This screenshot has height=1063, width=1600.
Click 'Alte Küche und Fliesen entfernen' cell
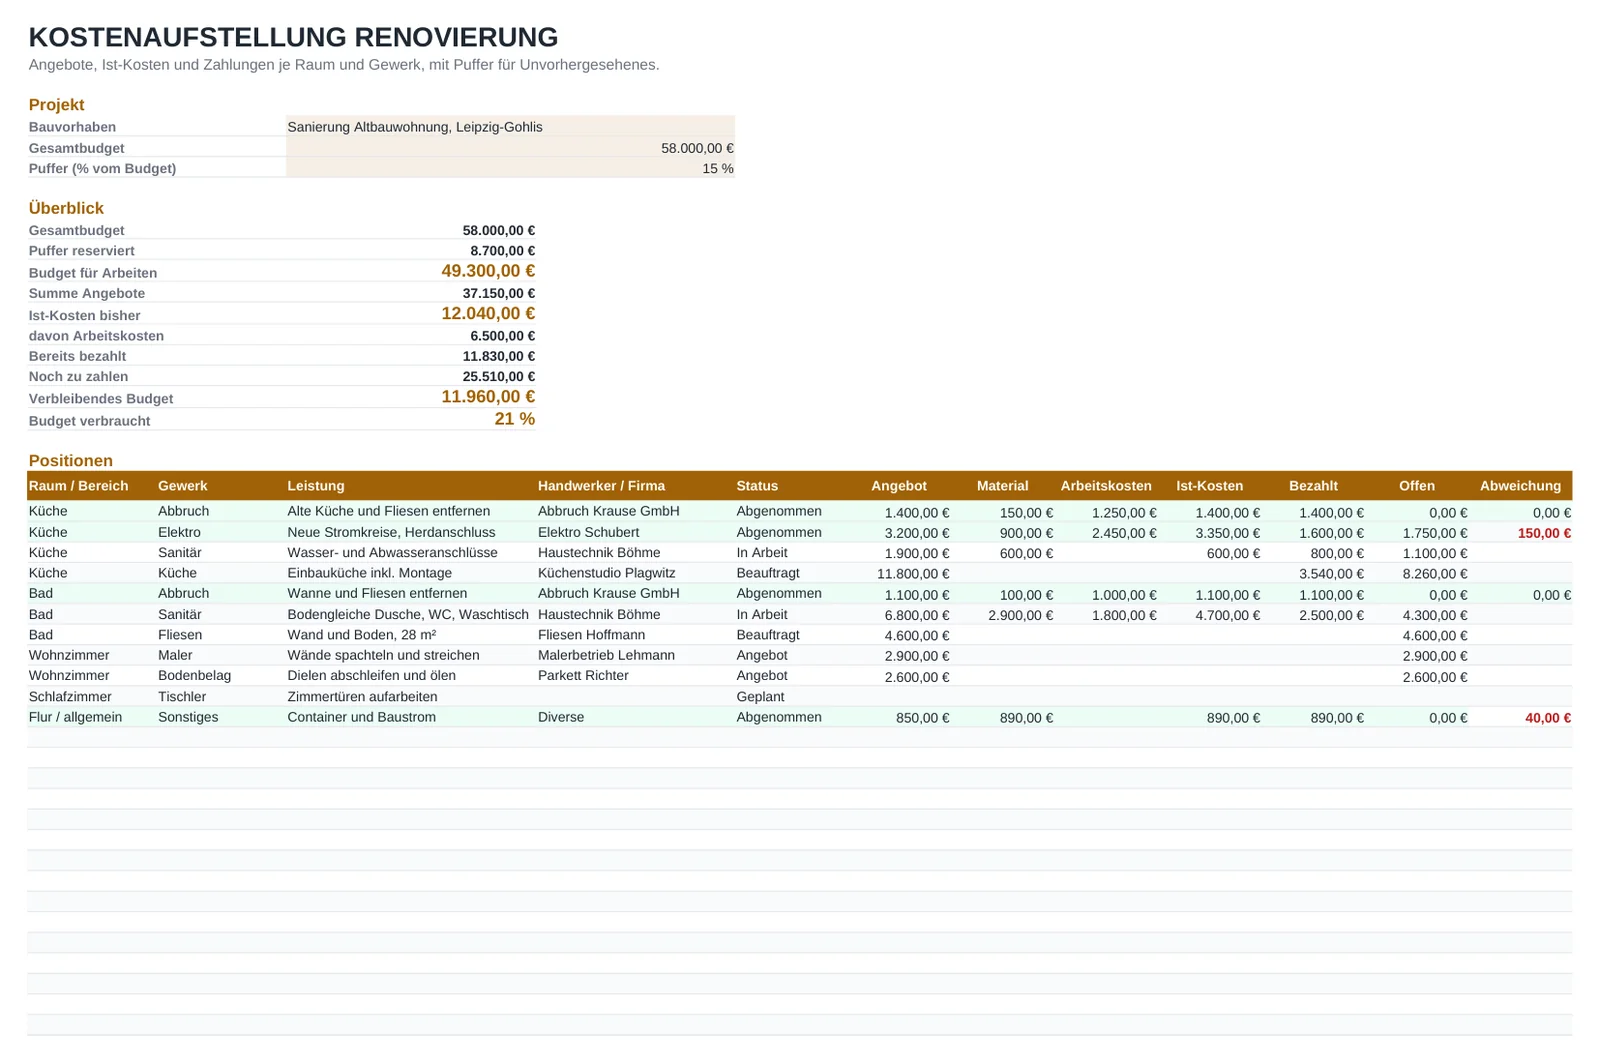389,511
